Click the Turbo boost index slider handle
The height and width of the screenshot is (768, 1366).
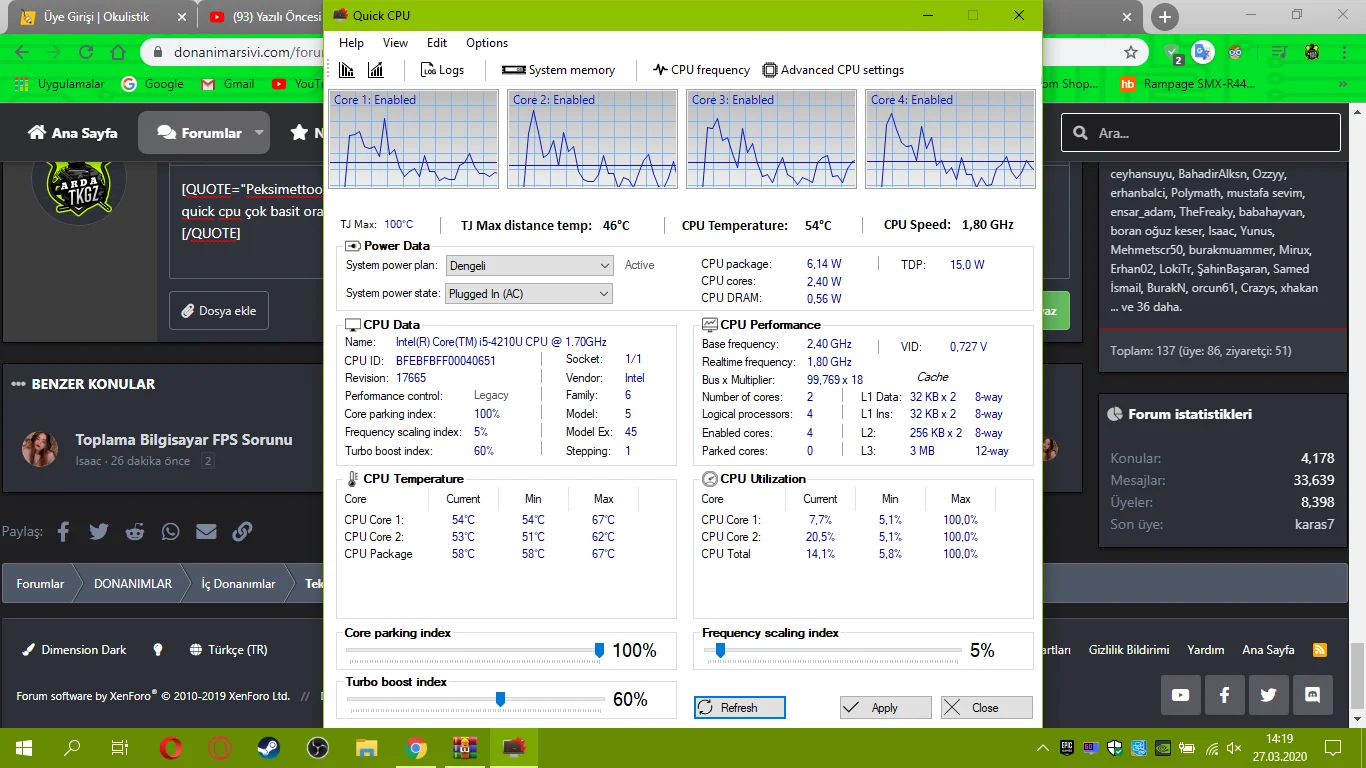[x=500, y=699]
